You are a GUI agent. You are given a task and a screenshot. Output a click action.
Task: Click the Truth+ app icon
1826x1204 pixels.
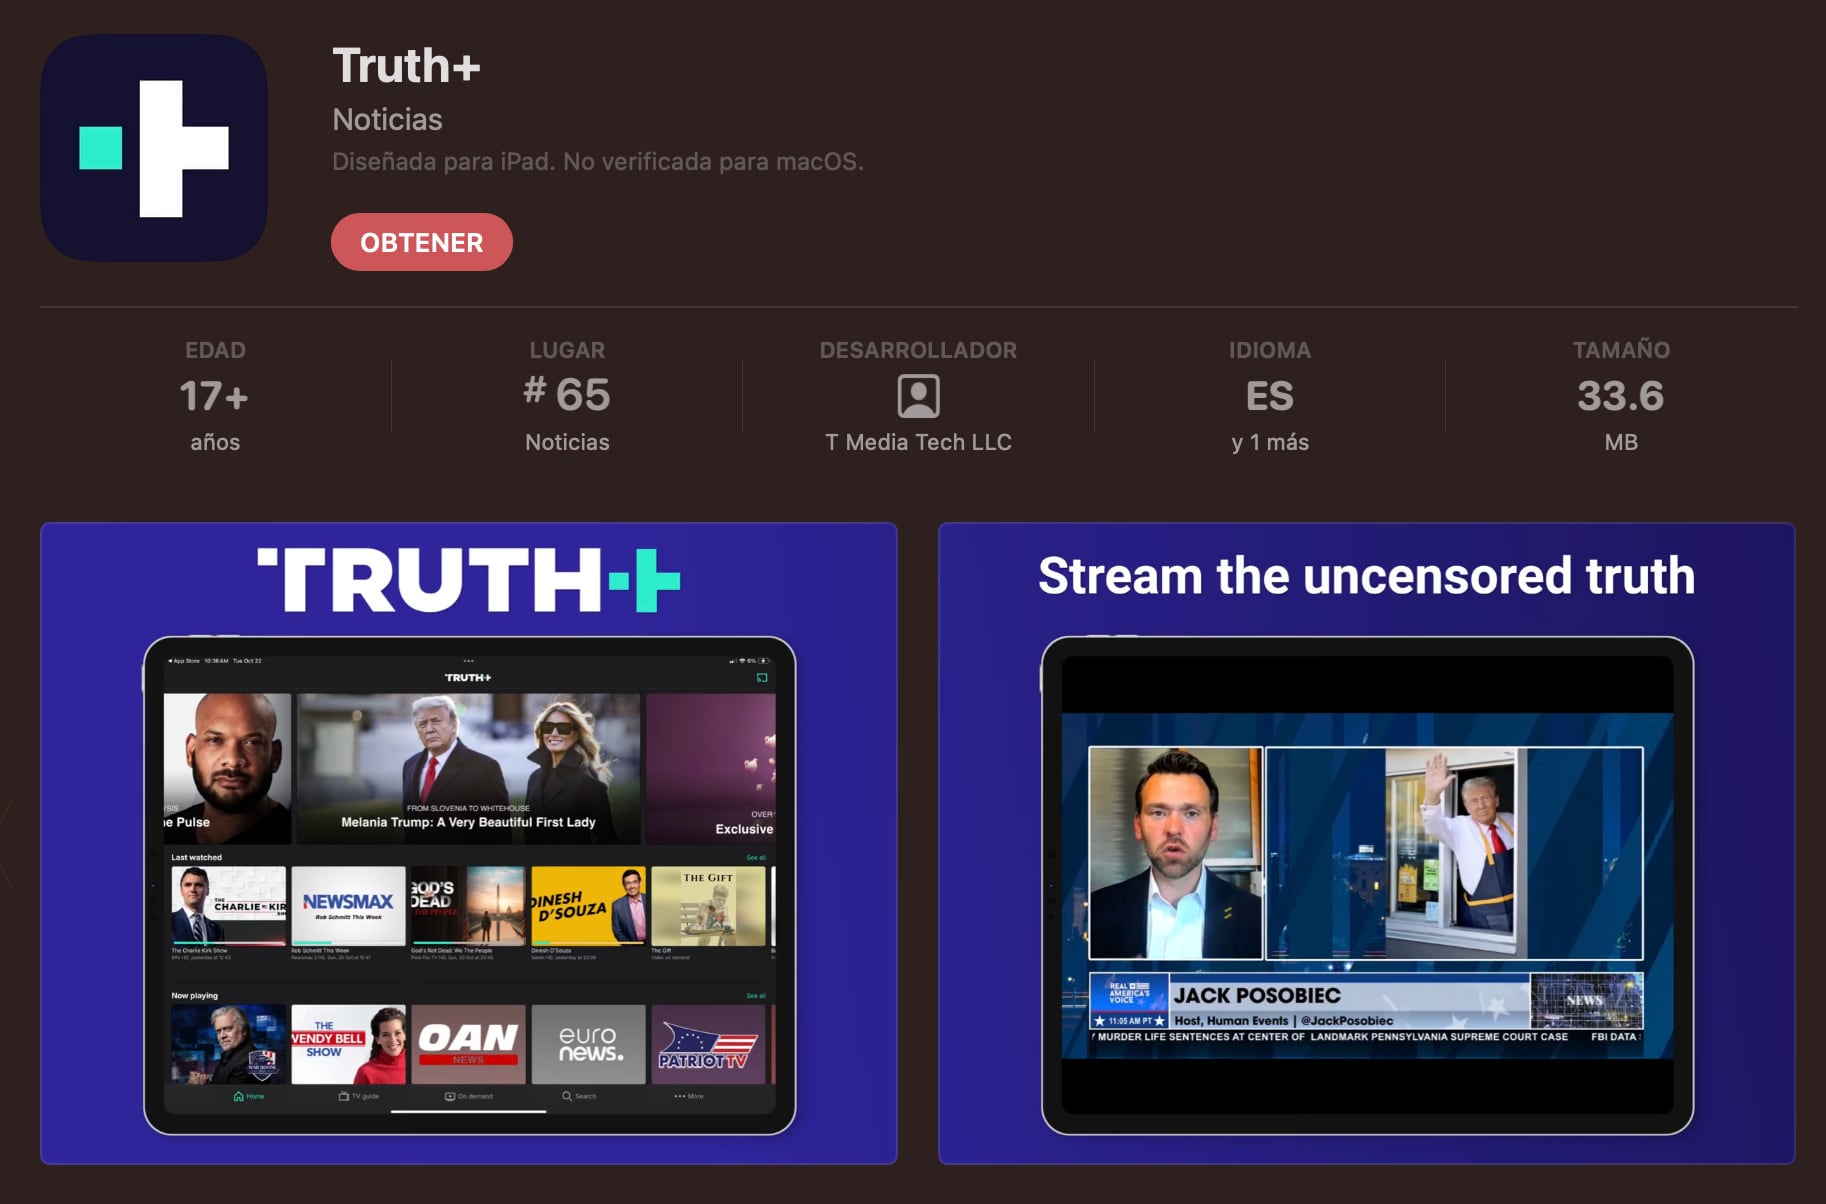tap(154, 148)
